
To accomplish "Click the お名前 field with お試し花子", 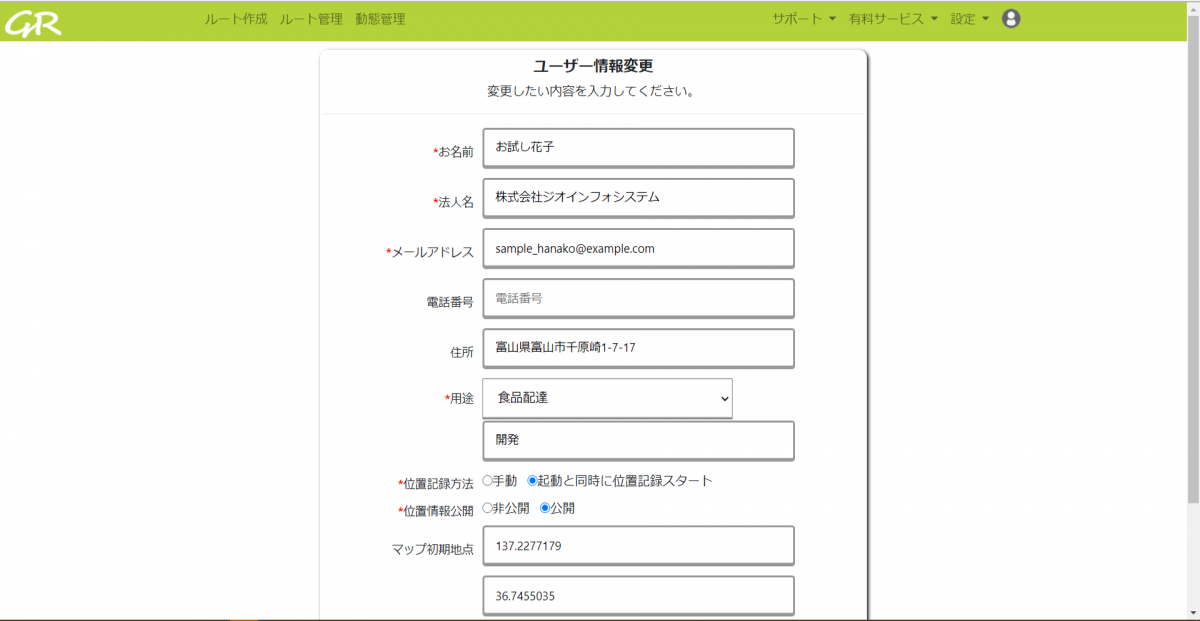I will coord(638,147).
